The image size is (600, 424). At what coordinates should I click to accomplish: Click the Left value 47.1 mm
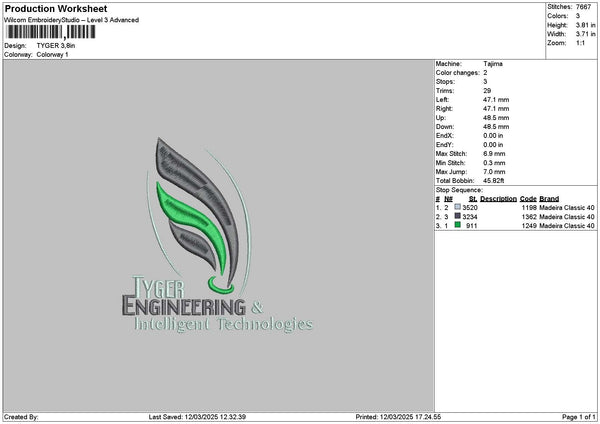(496, 100)
